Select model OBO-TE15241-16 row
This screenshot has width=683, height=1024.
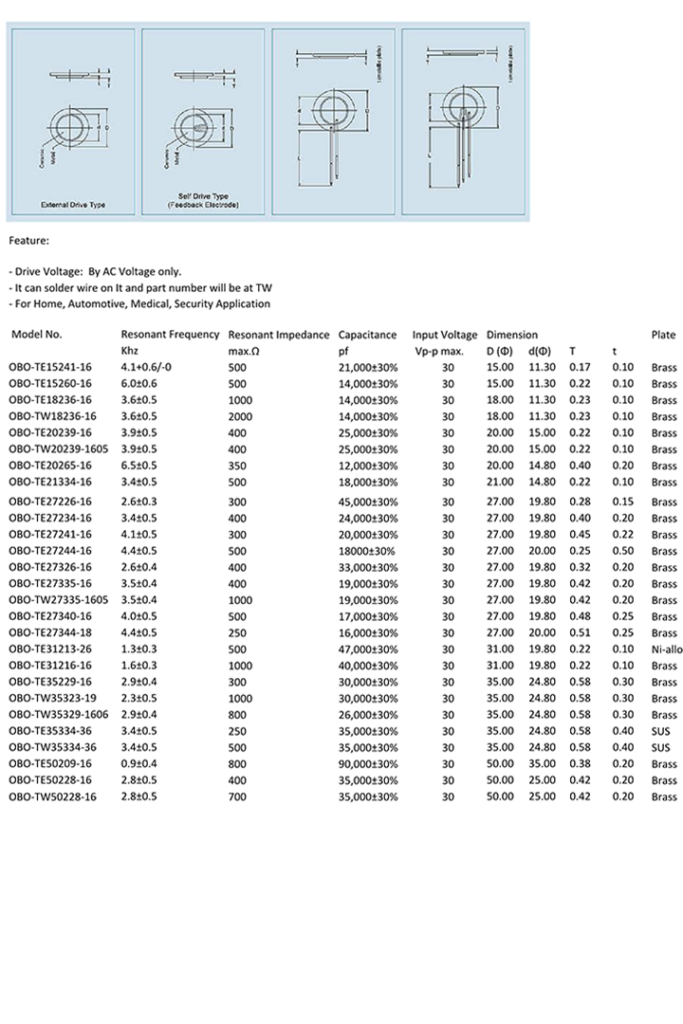pyautogui.click(x=345, y=367)
